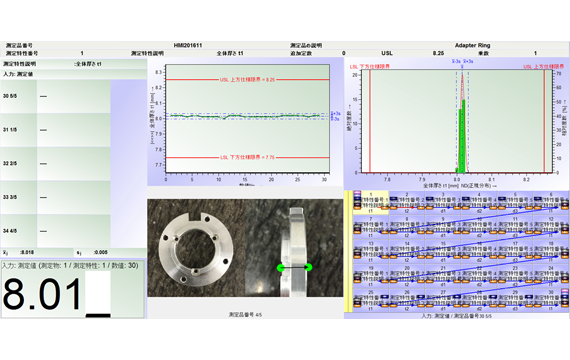Image resolution: width=570 pixels, height=360 pixels.
Task: Click the row label 34 4/5
Action: (x=10, y=231)
